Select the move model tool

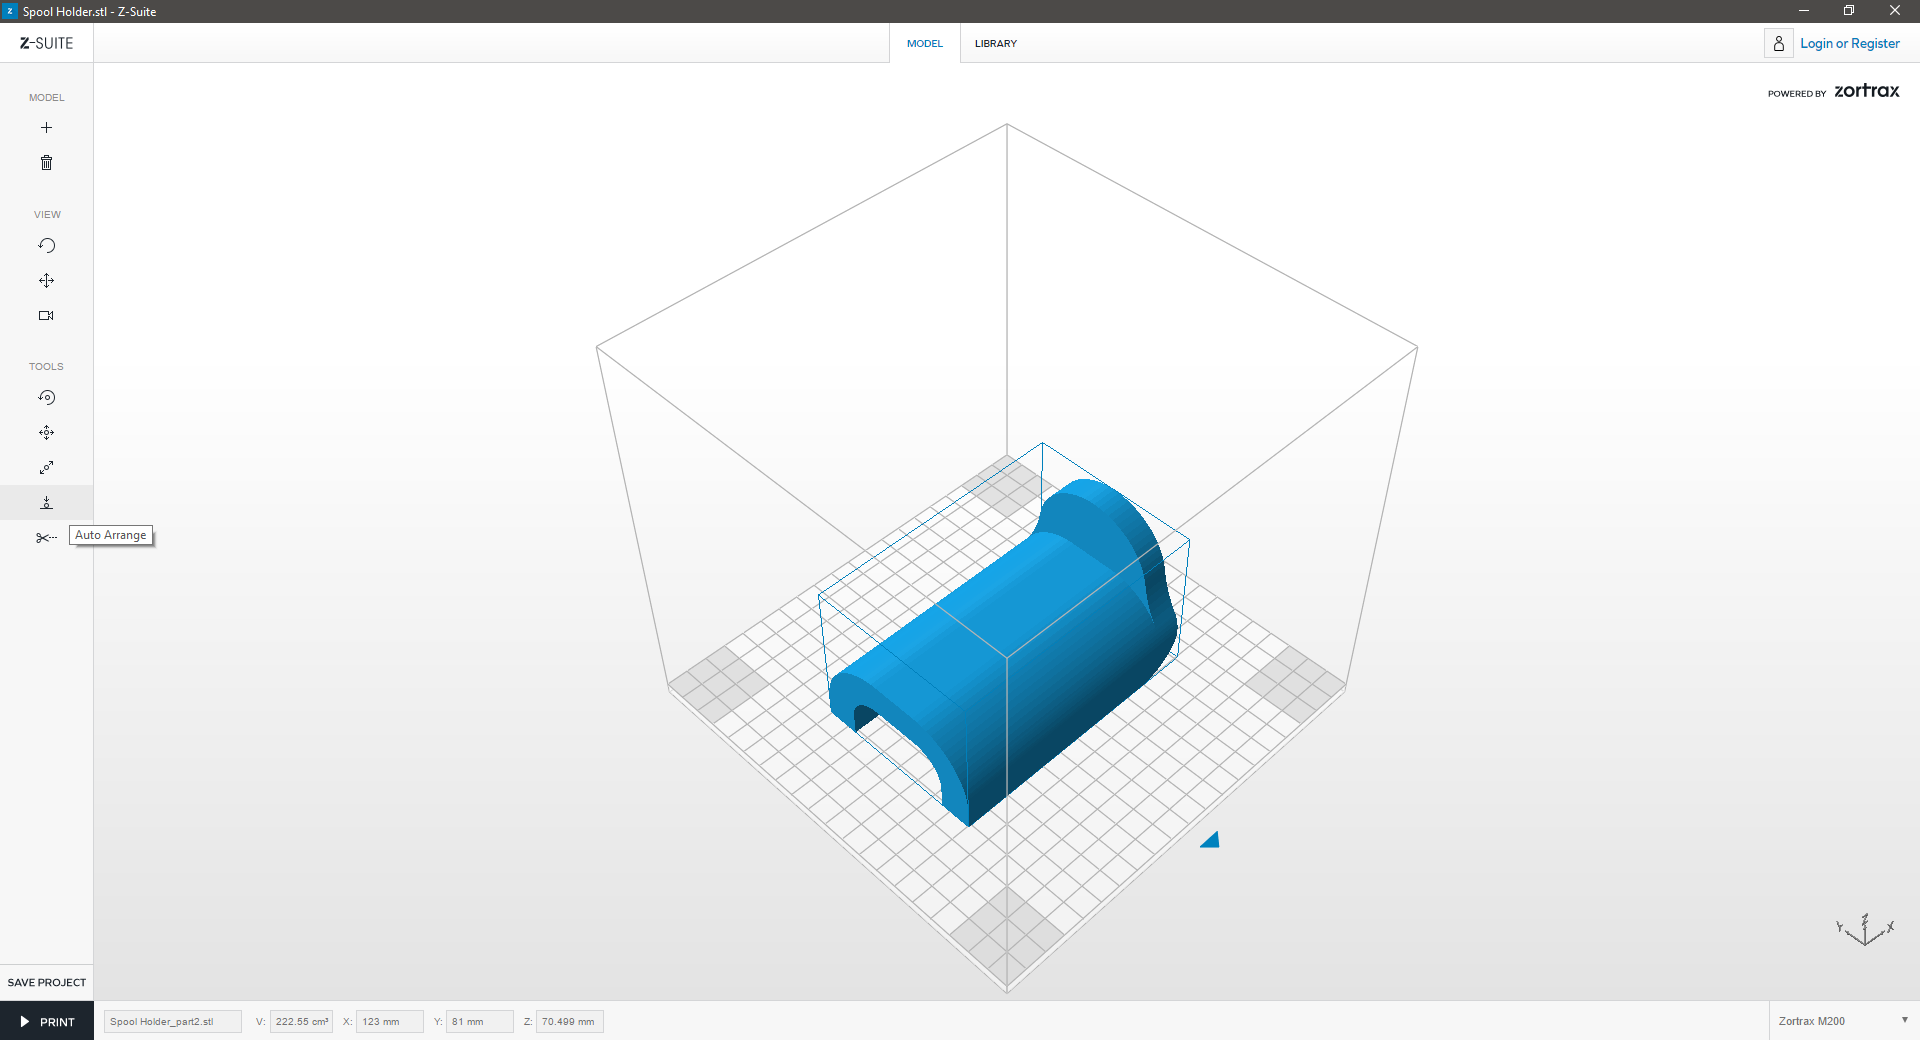(46, 433)
